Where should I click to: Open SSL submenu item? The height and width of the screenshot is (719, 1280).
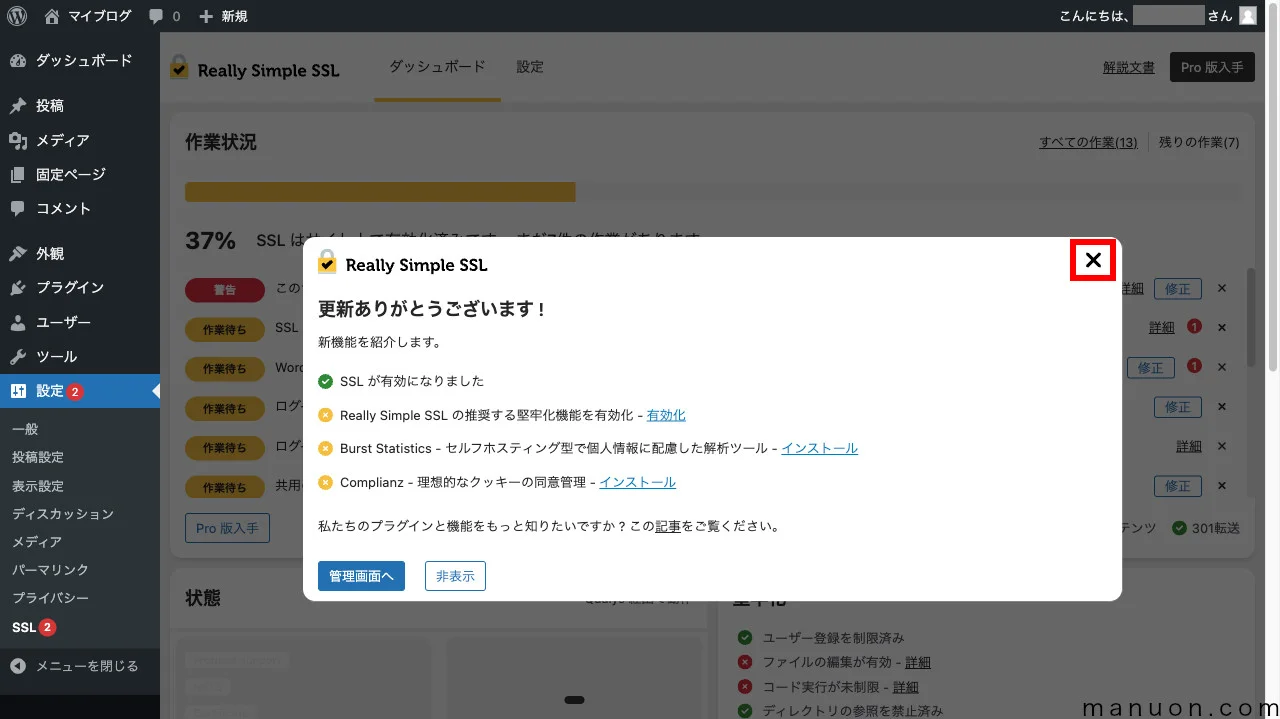(x=34, y=627)
